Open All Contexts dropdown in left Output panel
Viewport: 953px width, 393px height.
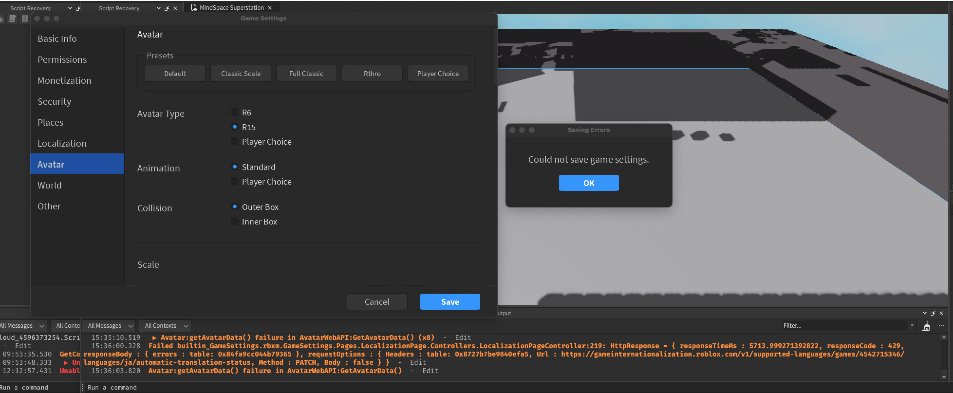(65, 326)
